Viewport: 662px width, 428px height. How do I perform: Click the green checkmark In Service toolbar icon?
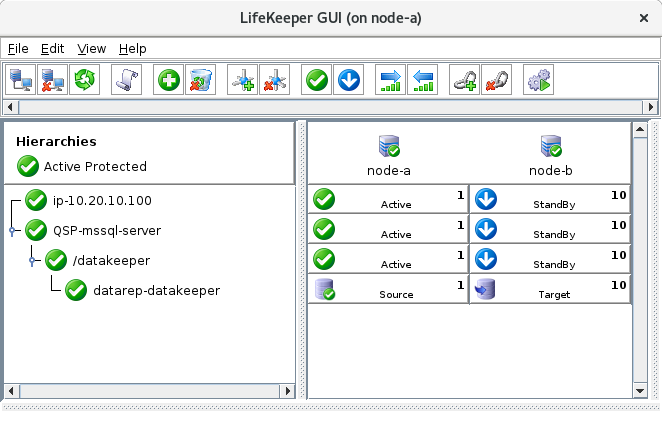(317, 80)
